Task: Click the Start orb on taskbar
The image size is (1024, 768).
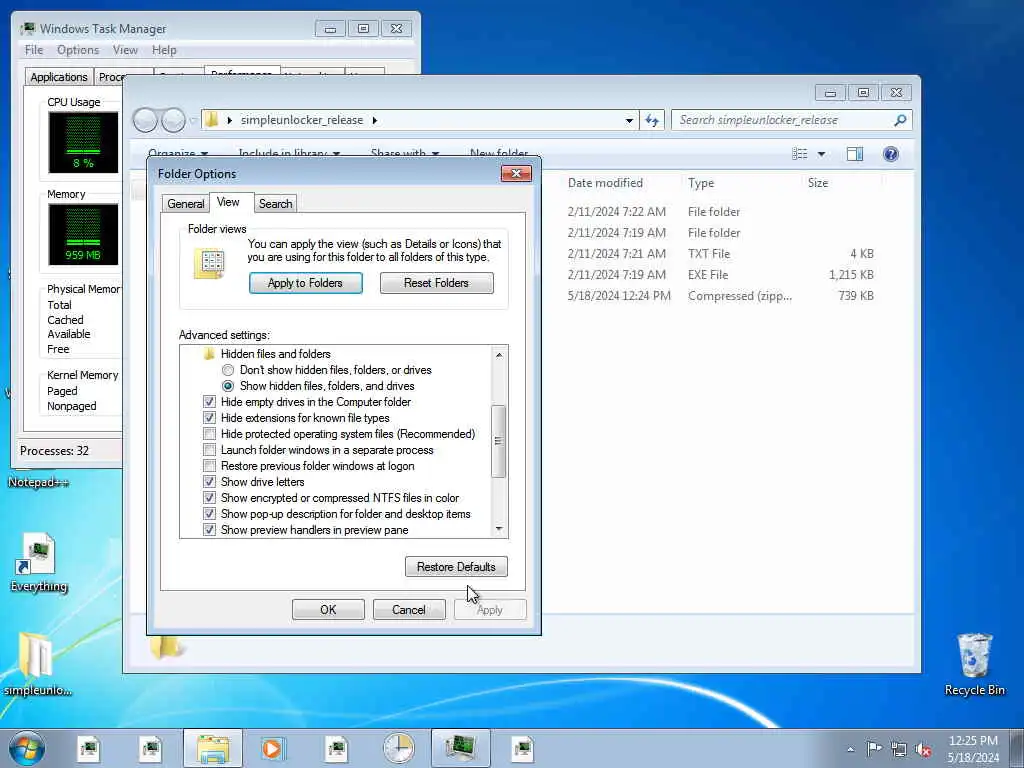Action: point(27,748)
